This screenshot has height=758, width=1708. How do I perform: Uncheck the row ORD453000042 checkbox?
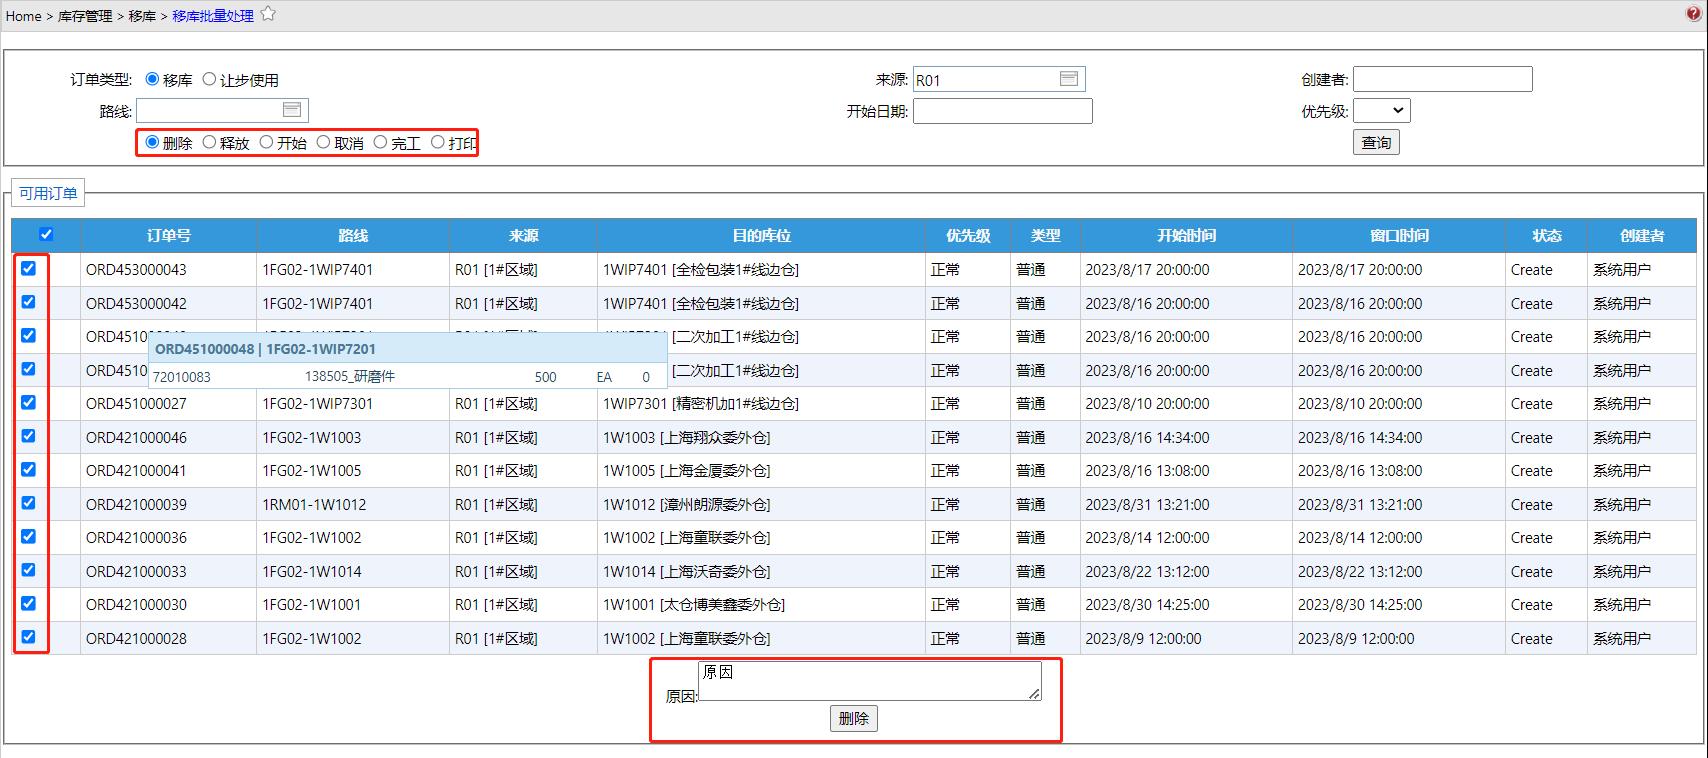pyautogui.click(x=28, y=302)
